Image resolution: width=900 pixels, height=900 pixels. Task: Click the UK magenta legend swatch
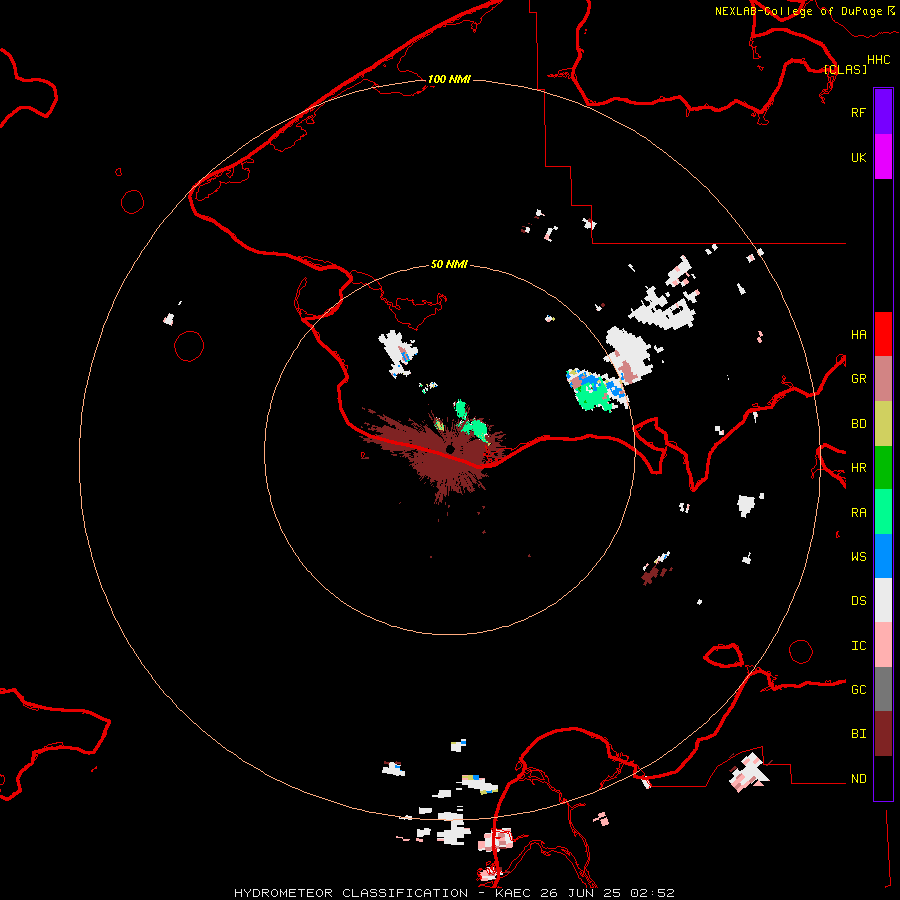pos(883,157)
